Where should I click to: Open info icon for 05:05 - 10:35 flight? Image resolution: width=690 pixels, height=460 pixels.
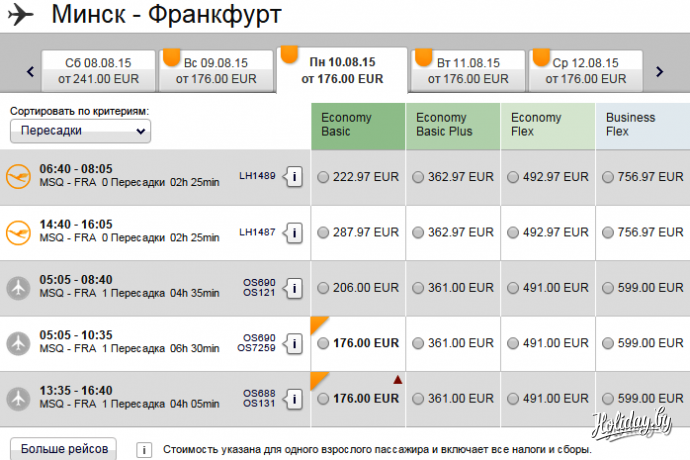pyautogui.click(x=293, y=343)
